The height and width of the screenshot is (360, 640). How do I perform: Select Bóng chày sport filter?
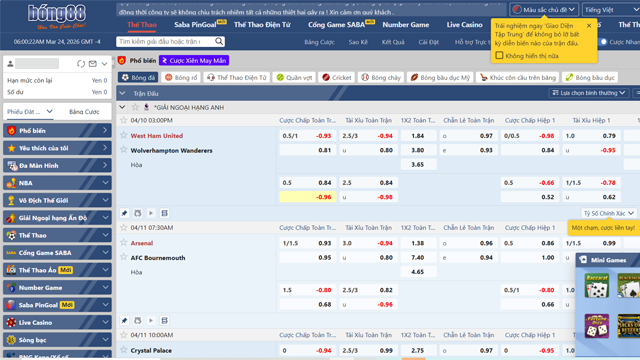click(x=381, y=77)
